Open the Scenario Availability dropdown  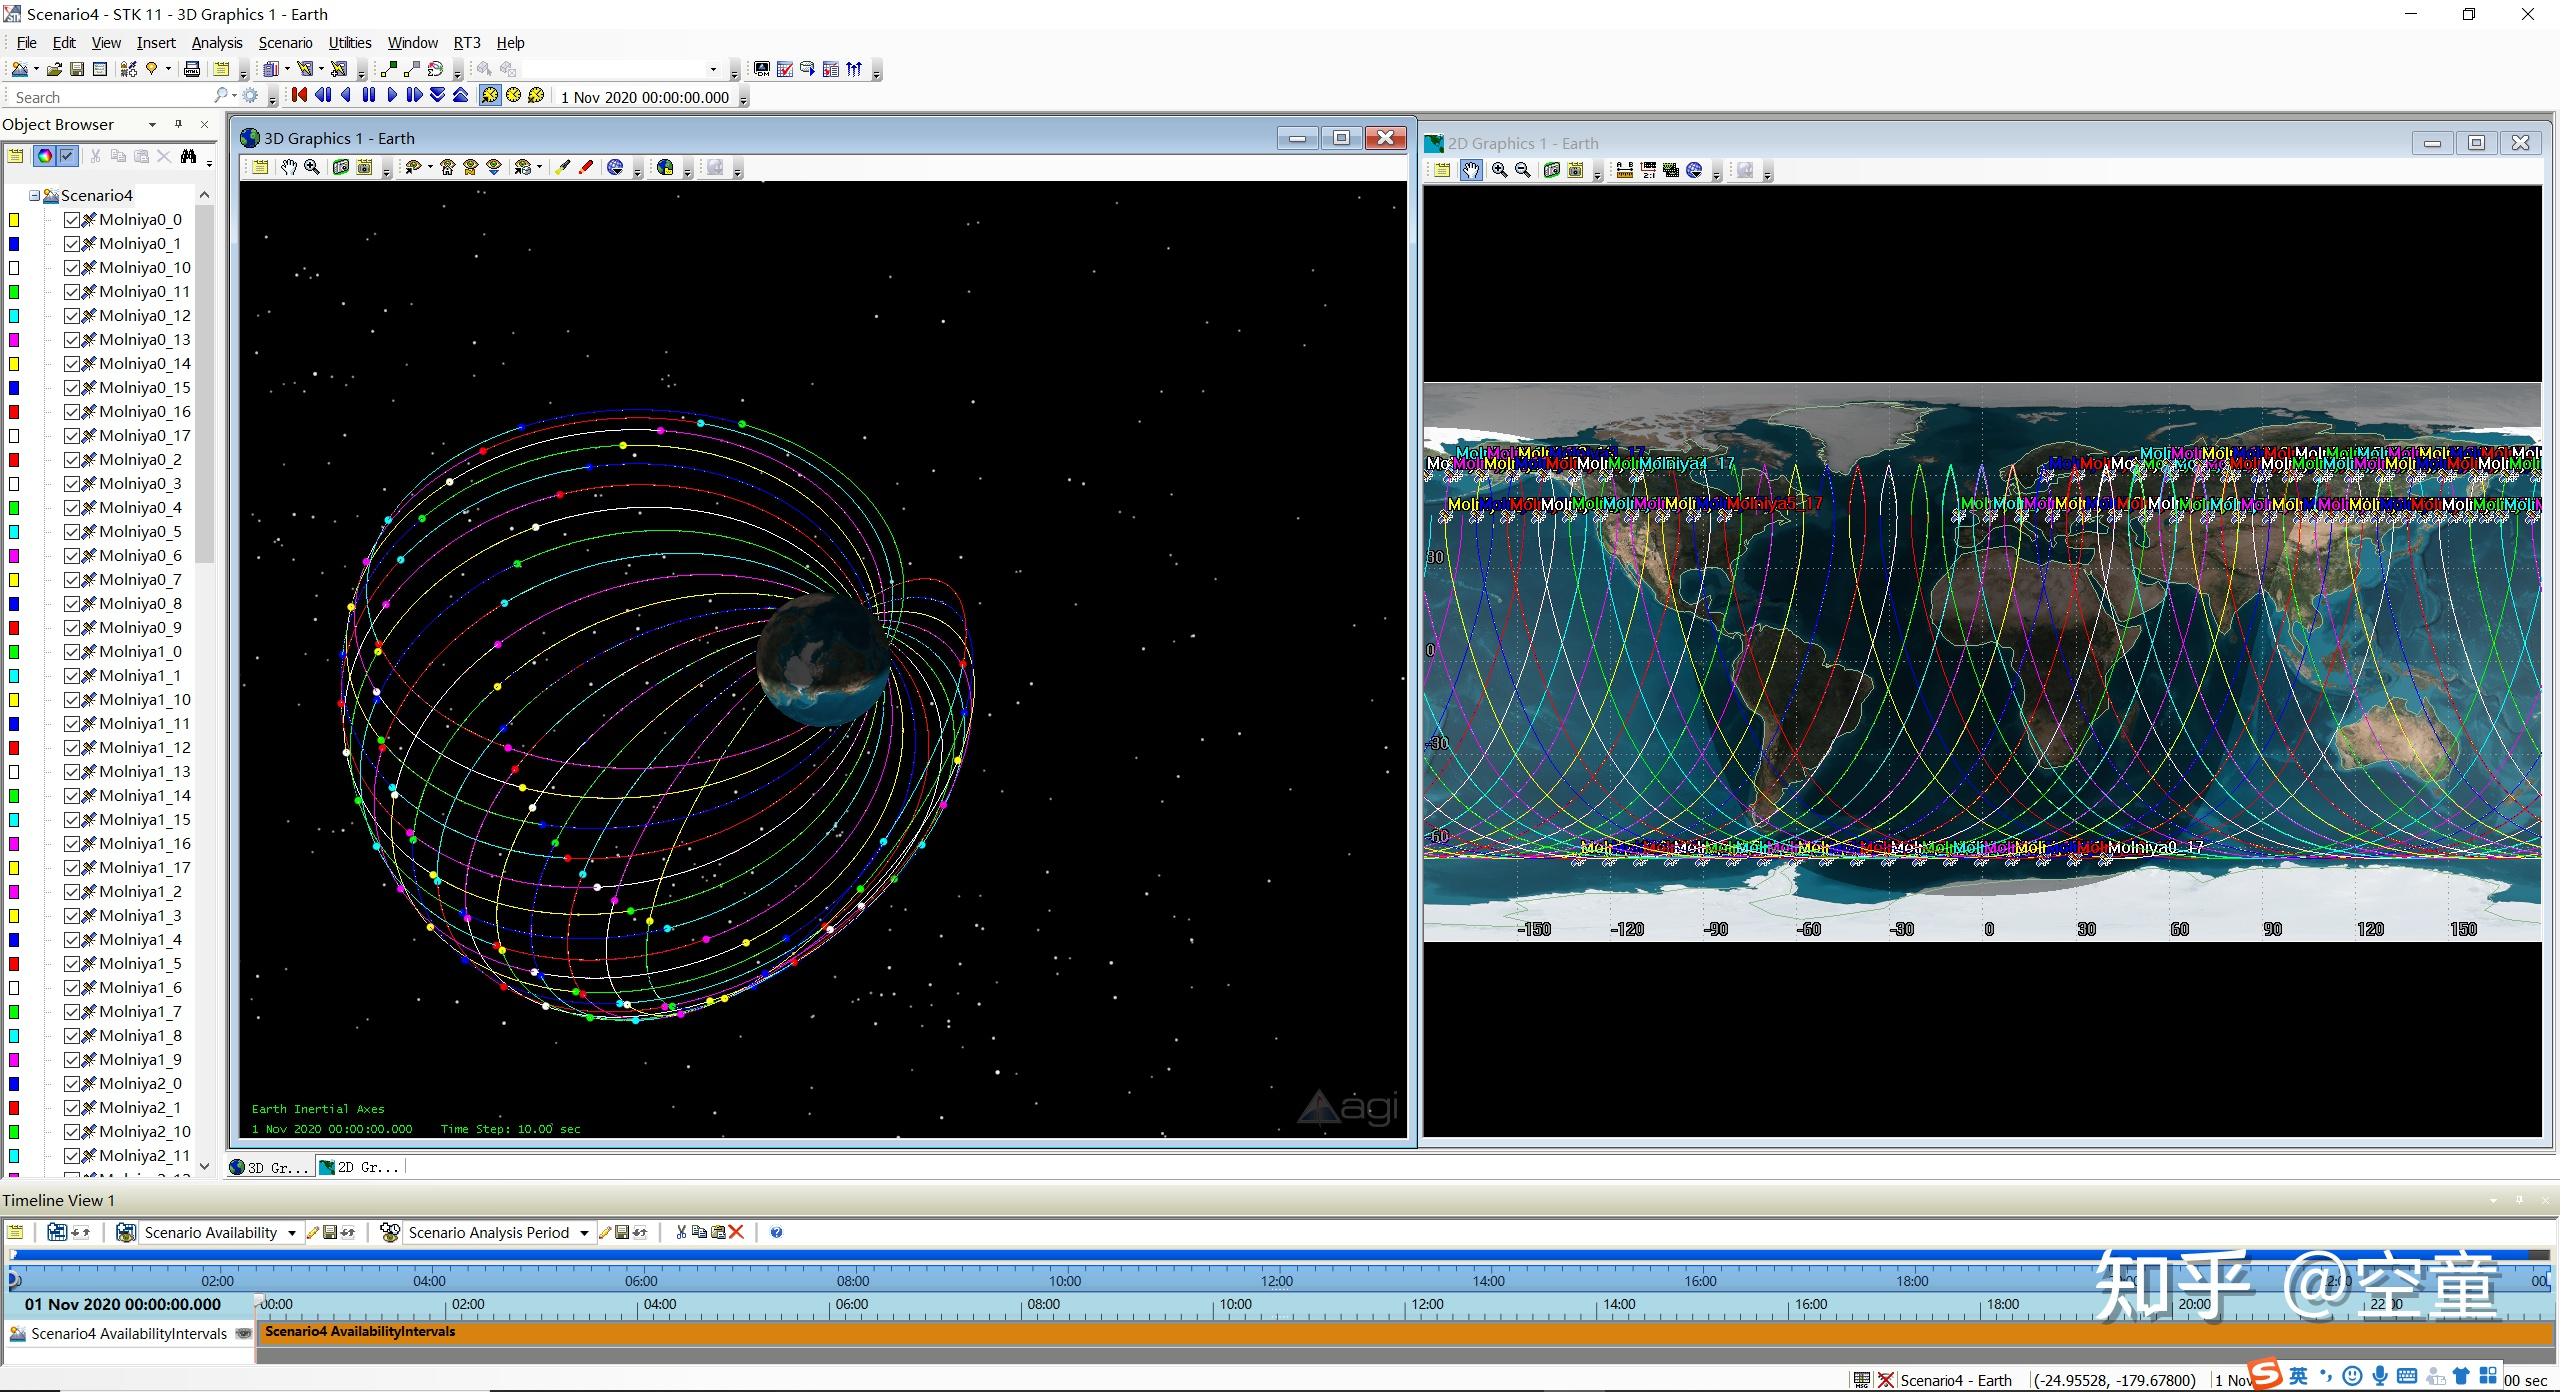(x=292, y=1233)
